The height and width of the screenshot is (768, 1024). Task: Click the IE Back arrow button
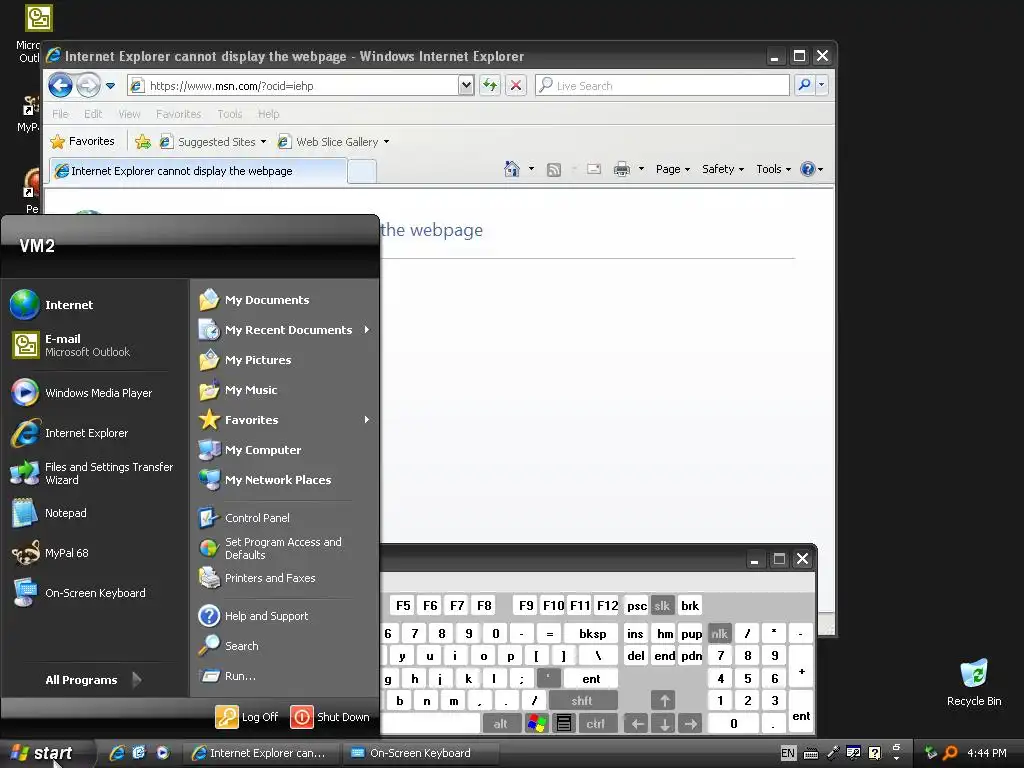point(60,86)
